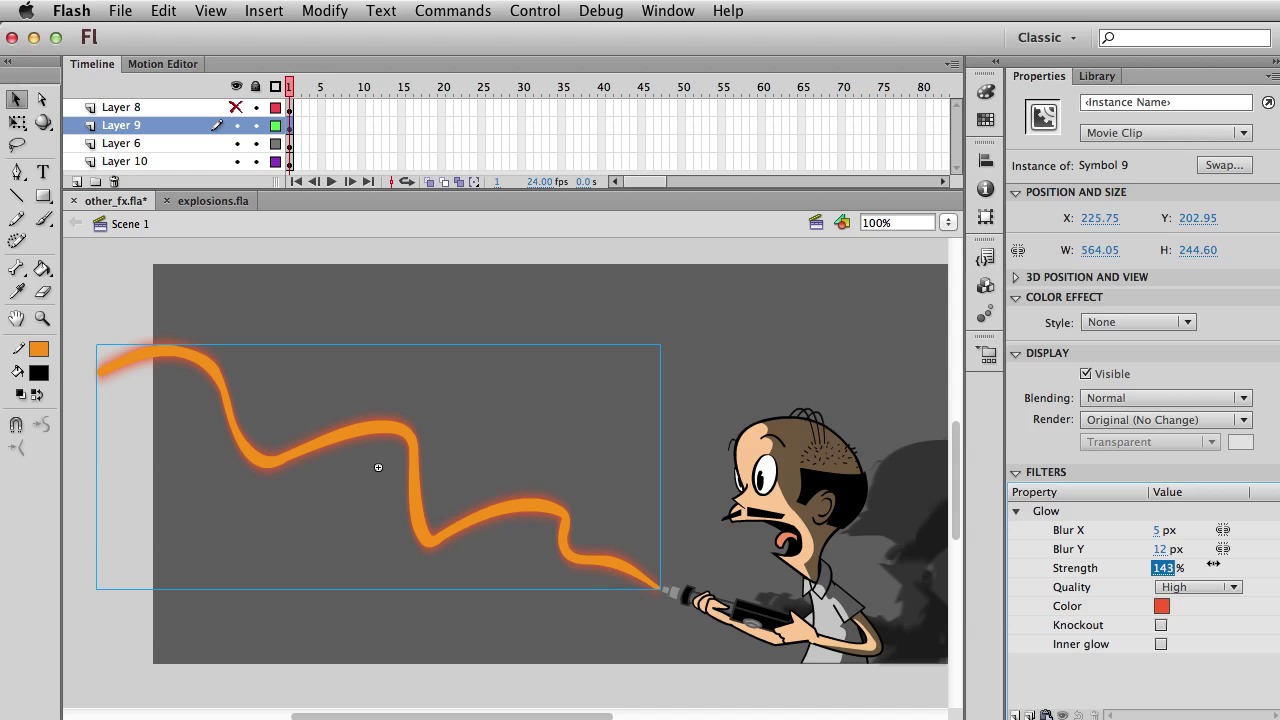1280x720 pixels.
Task: Select the Paint Bucket tool
Action: point(43,269)
